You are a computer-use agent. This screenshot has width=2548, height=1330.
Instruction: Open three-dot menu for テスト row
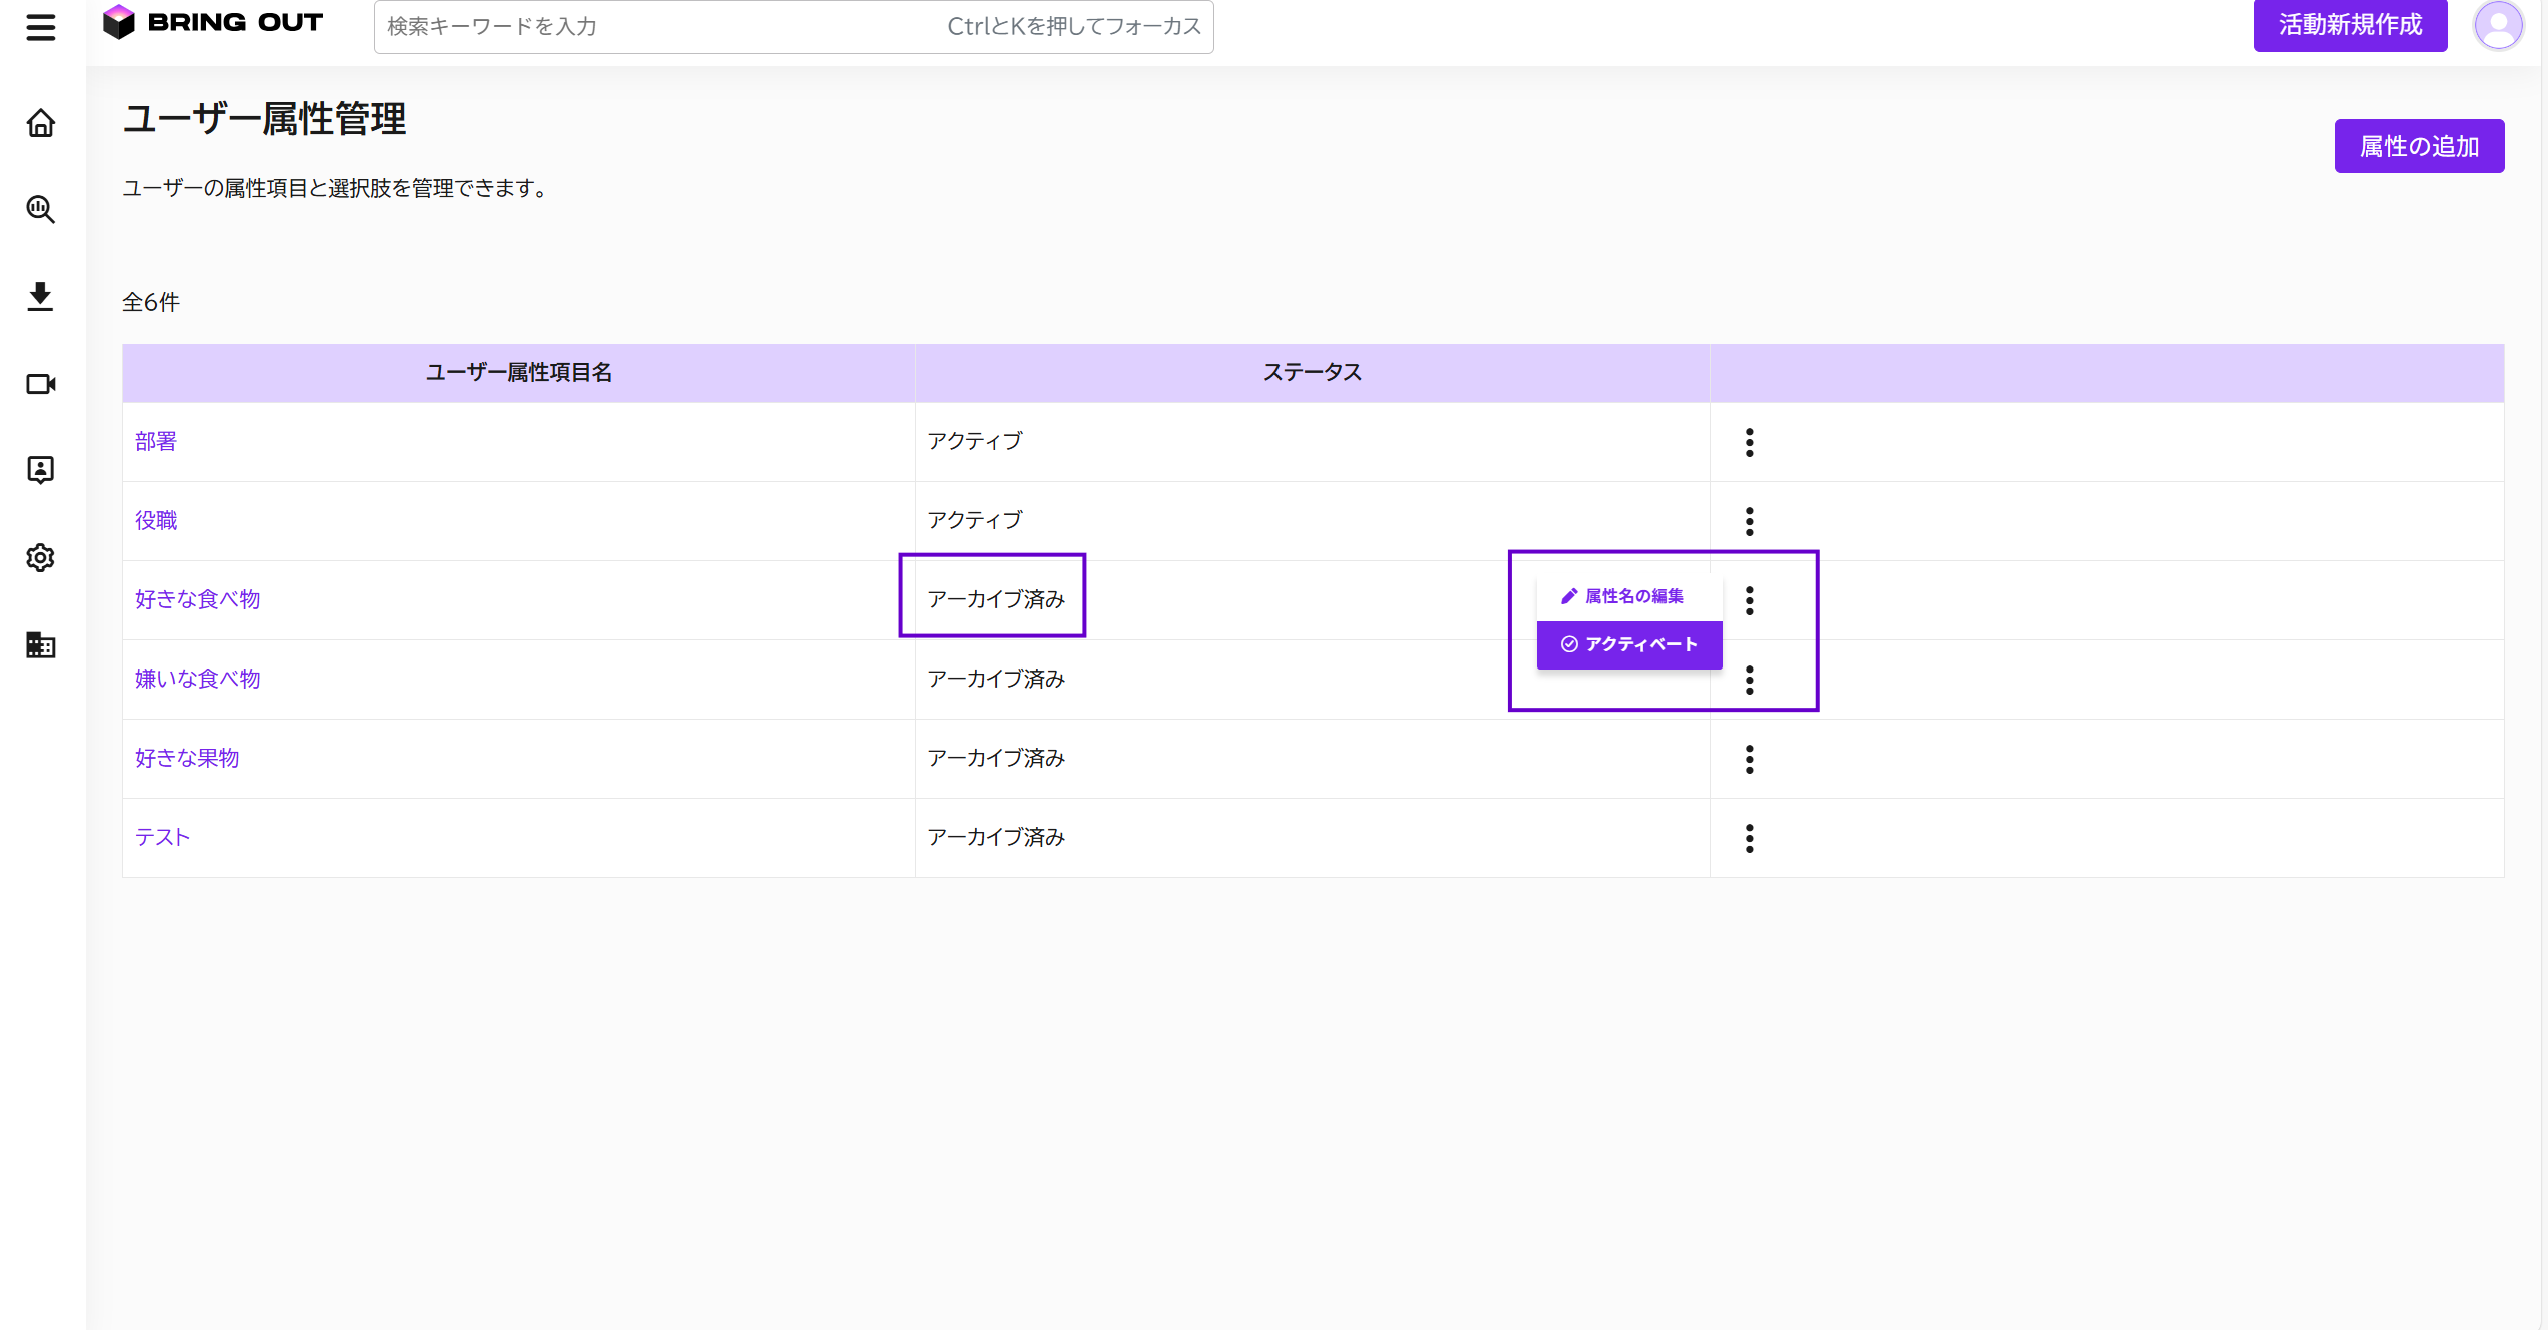1749,838
